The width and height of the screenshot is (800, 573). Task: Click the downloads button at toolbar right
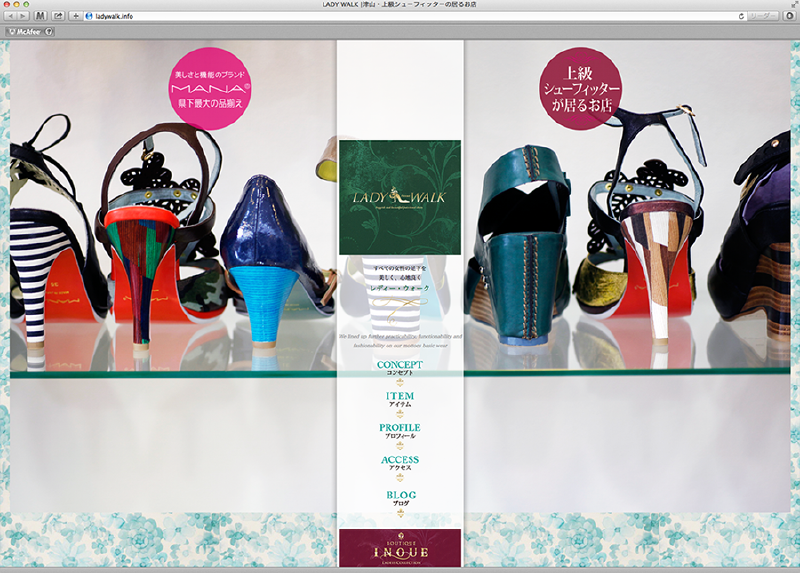point(790,17)
